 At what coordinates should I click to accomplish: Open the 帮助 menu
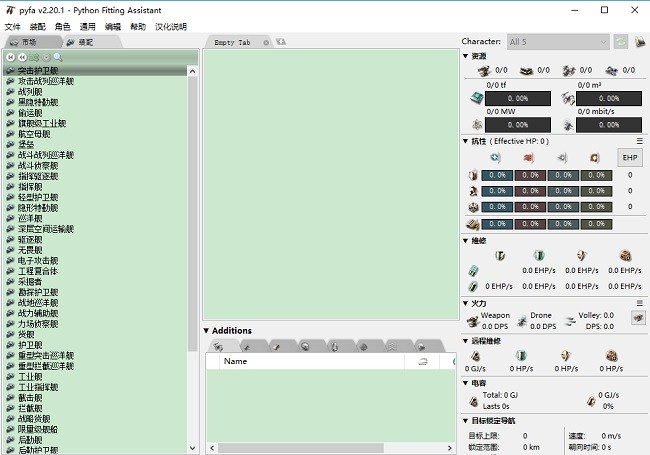tap(138, 27)
